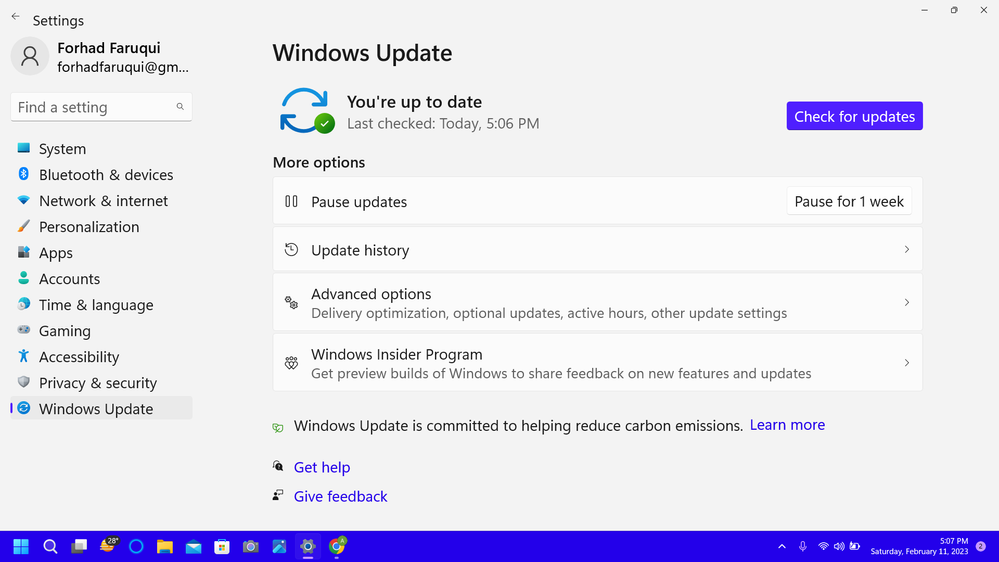
Task: Click the chevron on Windows Insider Program
Action: pyautogui.click(x=907, y=363)
